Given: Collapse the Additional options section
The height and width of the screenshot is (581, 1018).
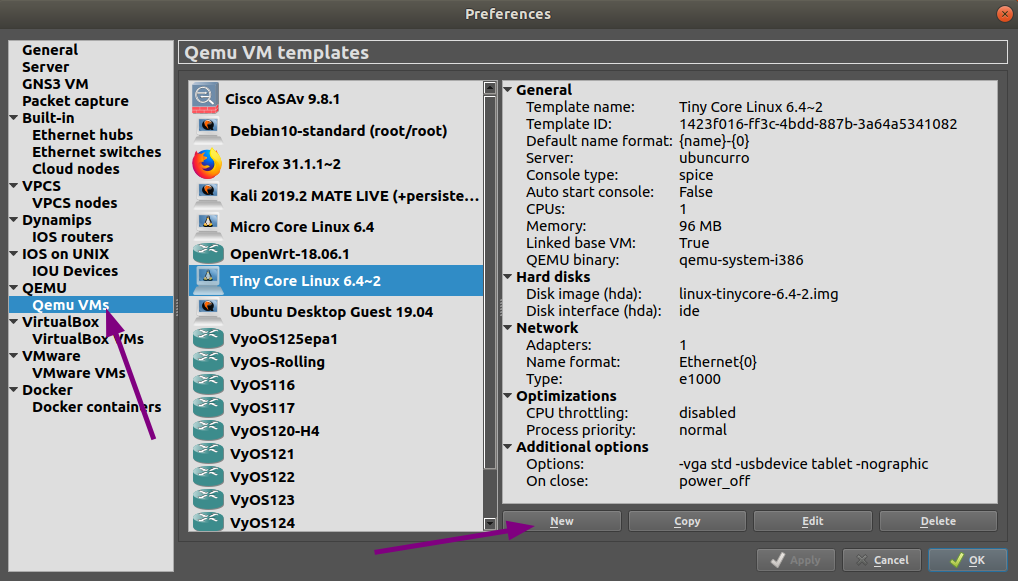Looking at the screenshot, I should pyautogui.click(x=508, y=447).
